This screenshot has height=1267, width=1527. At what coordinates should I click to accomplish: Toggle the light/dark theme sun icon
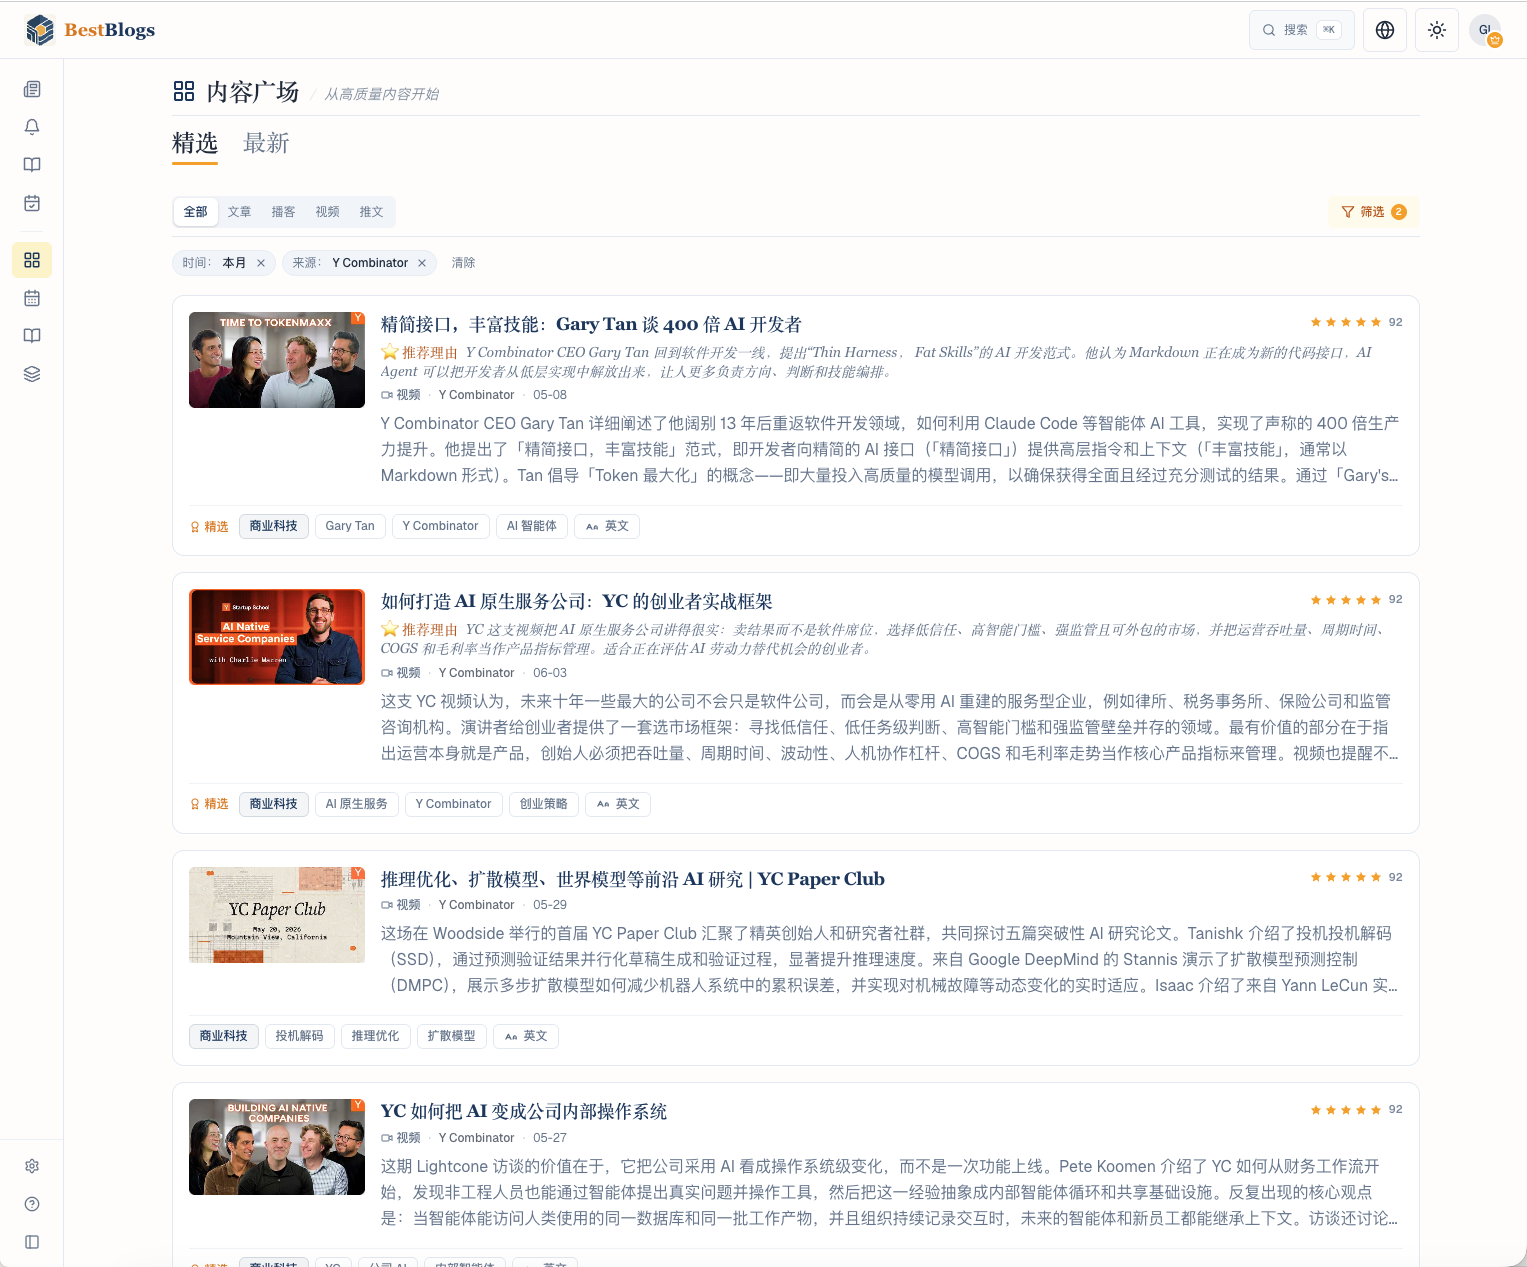tap(1437, 30)
